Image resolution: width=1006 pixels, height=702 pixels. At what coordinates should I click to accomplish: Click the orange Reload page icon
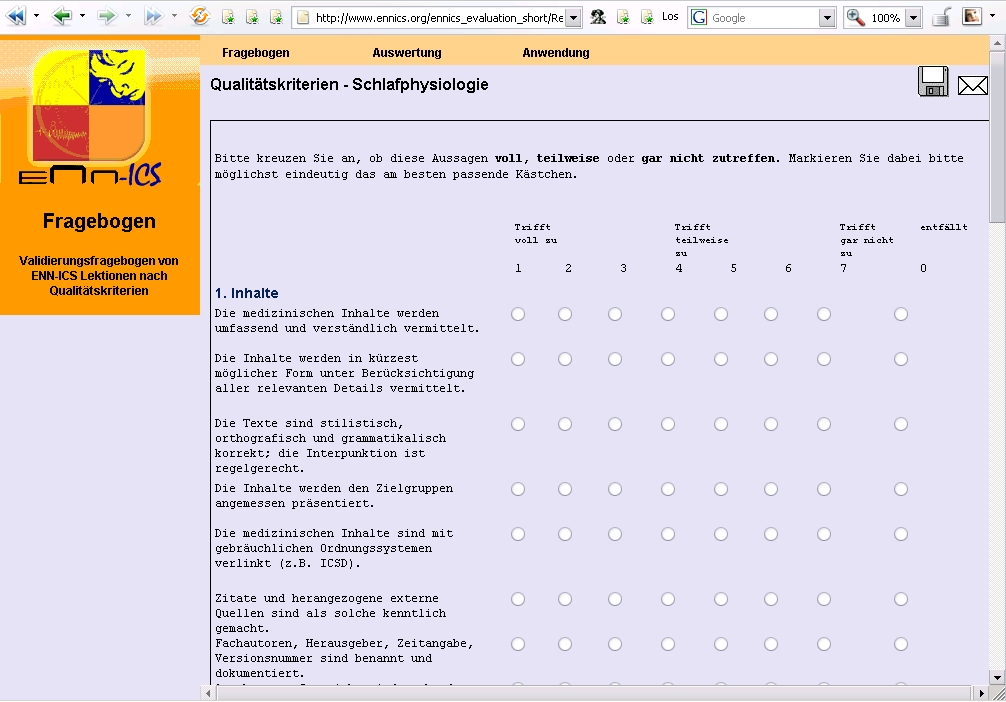199,17
